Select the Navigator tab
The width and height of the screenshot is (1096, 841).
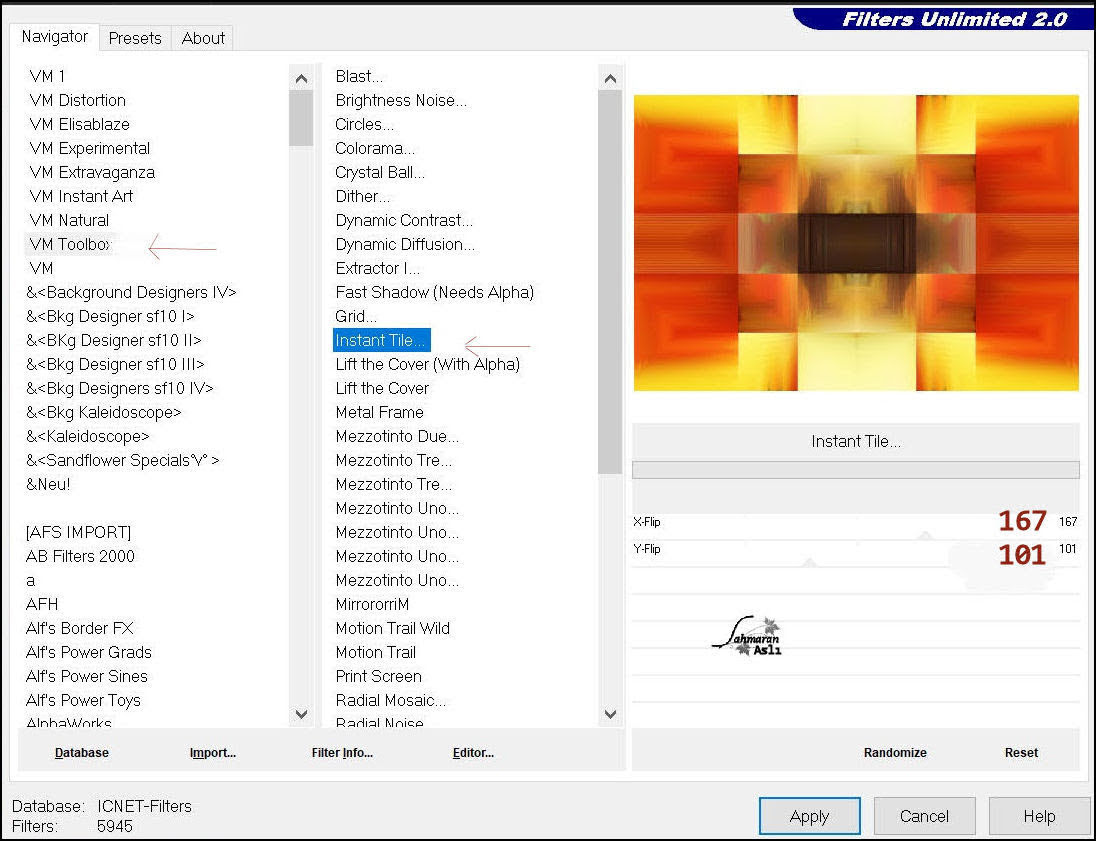[x=54, y=37]
